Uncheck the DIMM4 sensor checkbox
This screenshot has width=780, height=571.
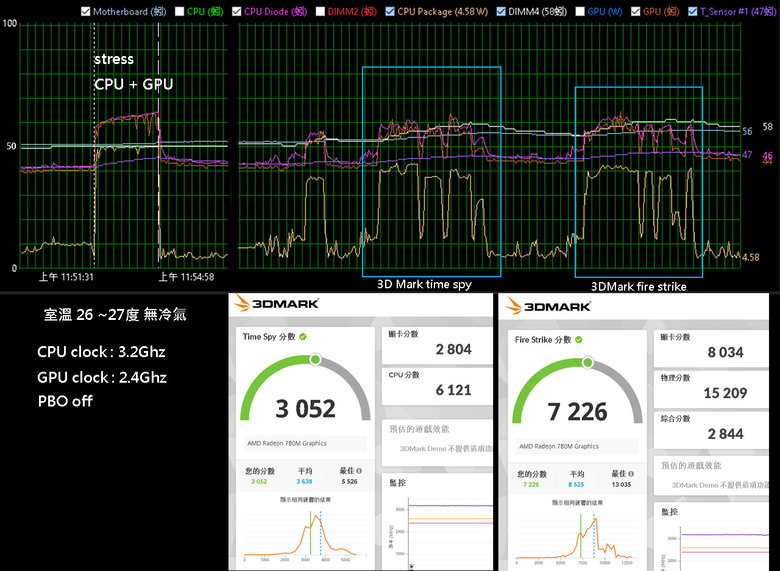click(501, 11)
